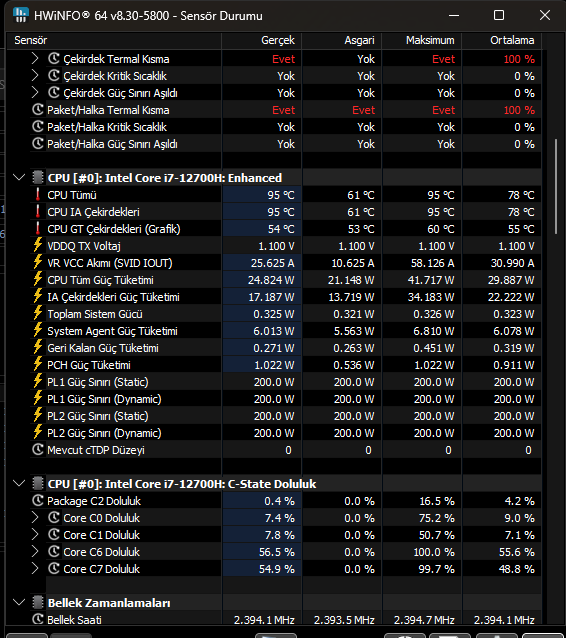566x638 pixels.
Task: Click the lightning icon beside Toplam Sistem Gücü
Action: (38, 314)
